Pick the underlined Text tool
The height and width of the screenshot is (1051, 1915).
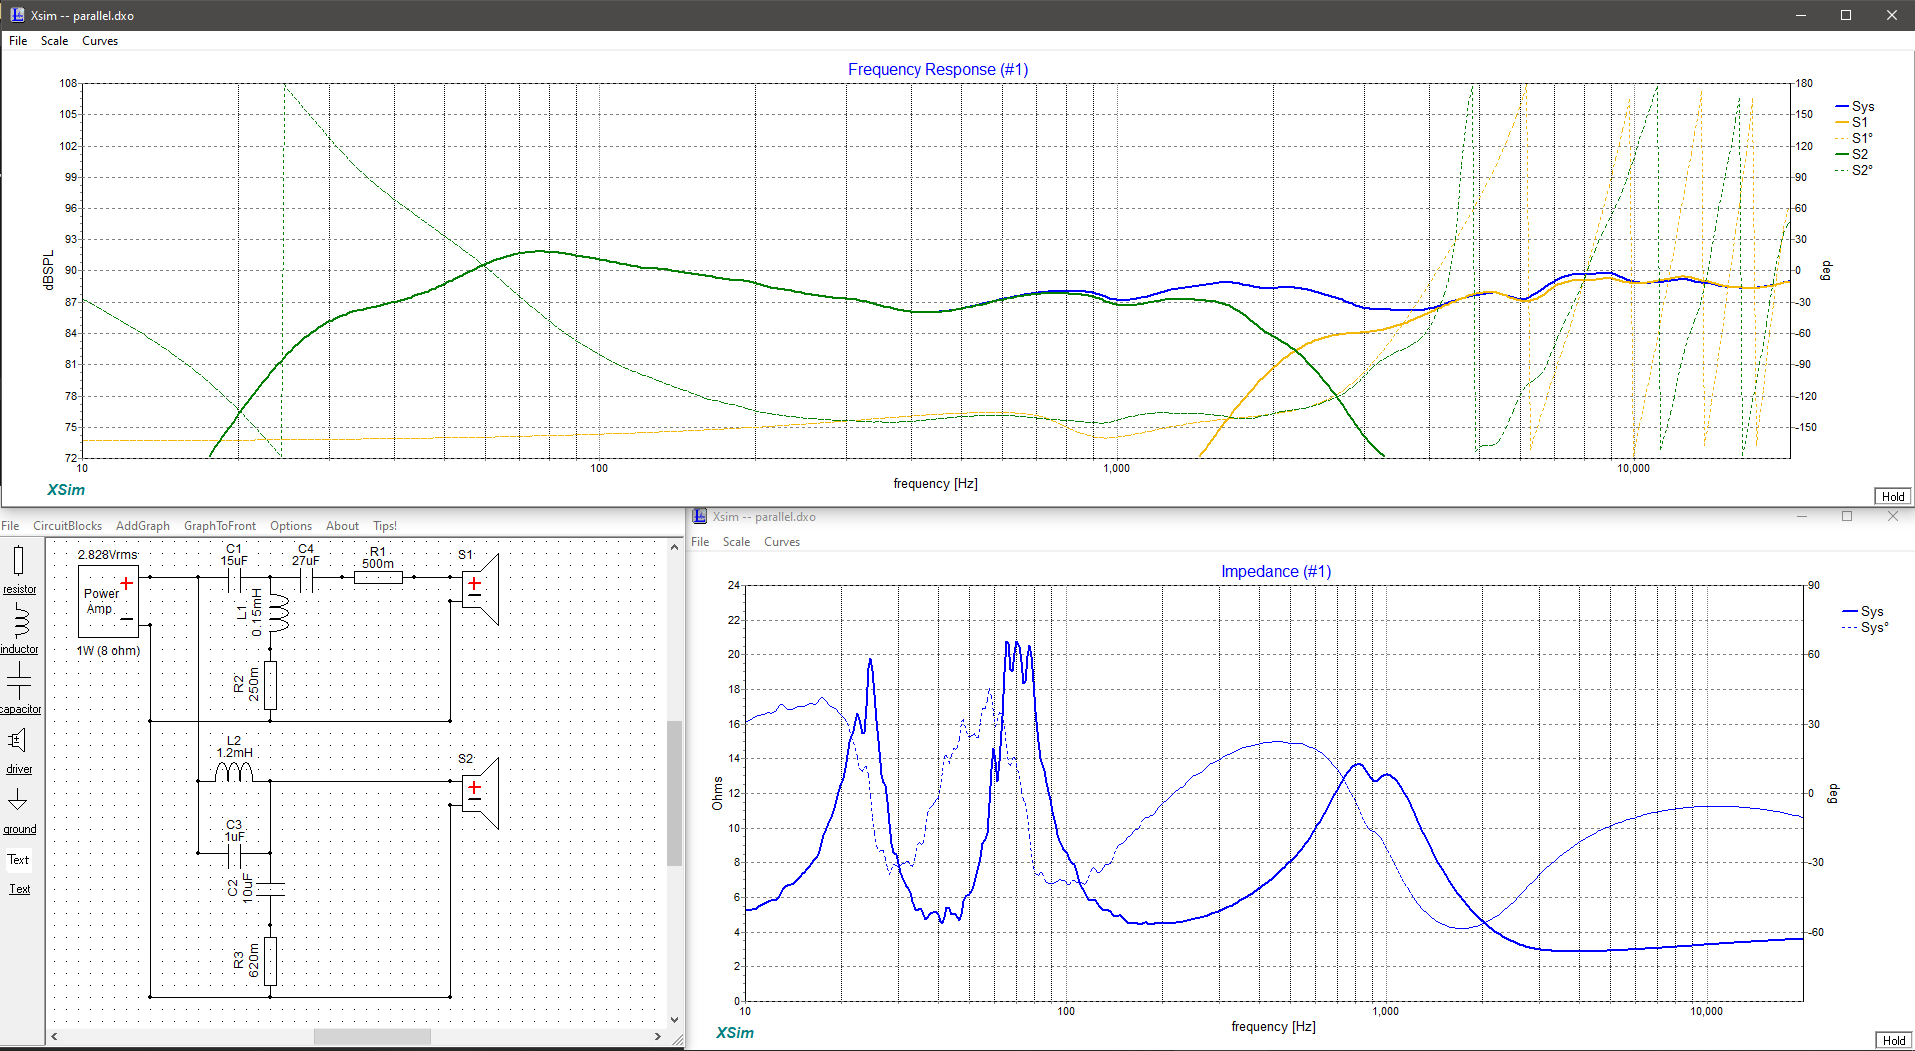point(19,889)
